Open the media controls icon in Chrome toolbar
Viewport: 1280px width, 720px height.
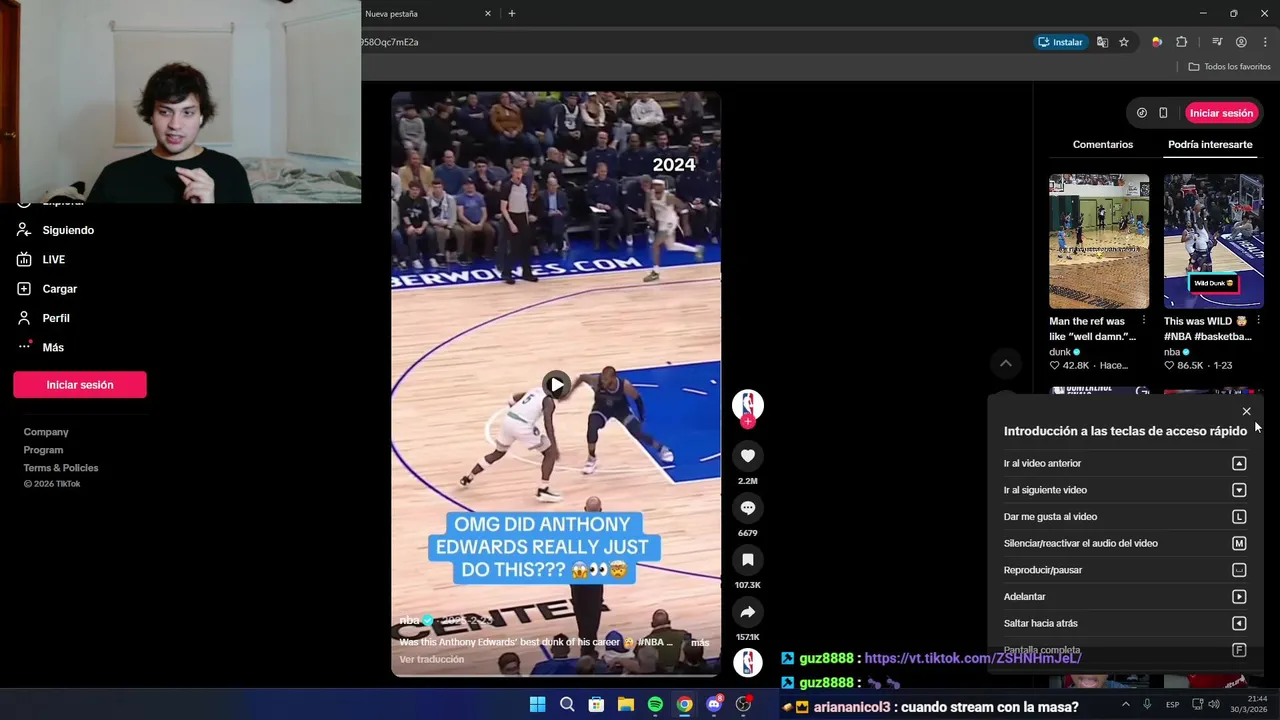tap(1217, 42)
